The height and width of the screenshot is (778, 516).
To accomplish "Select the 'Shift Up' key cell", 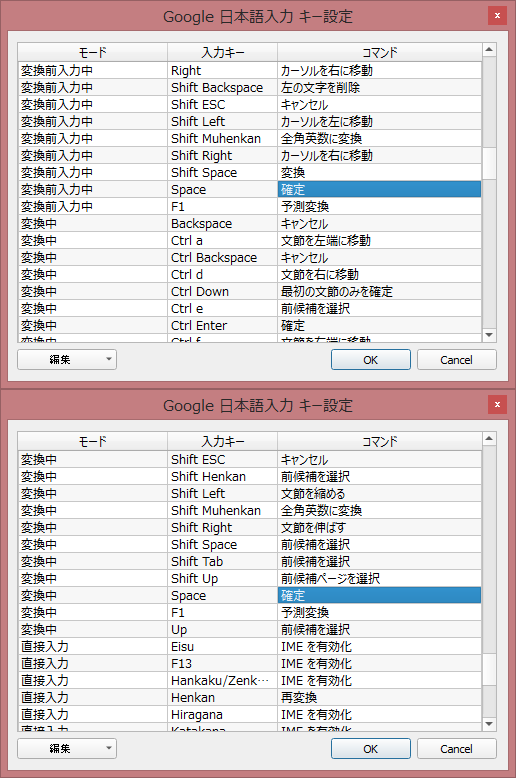I will [222, 578].
